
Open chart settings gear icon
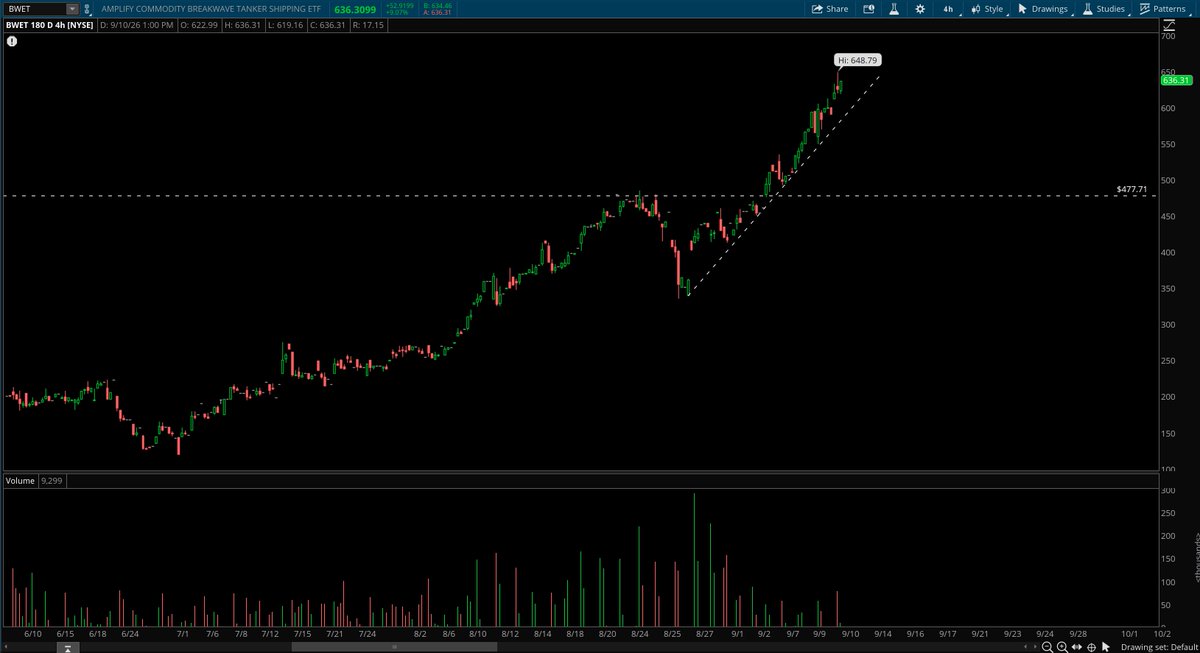919,8
